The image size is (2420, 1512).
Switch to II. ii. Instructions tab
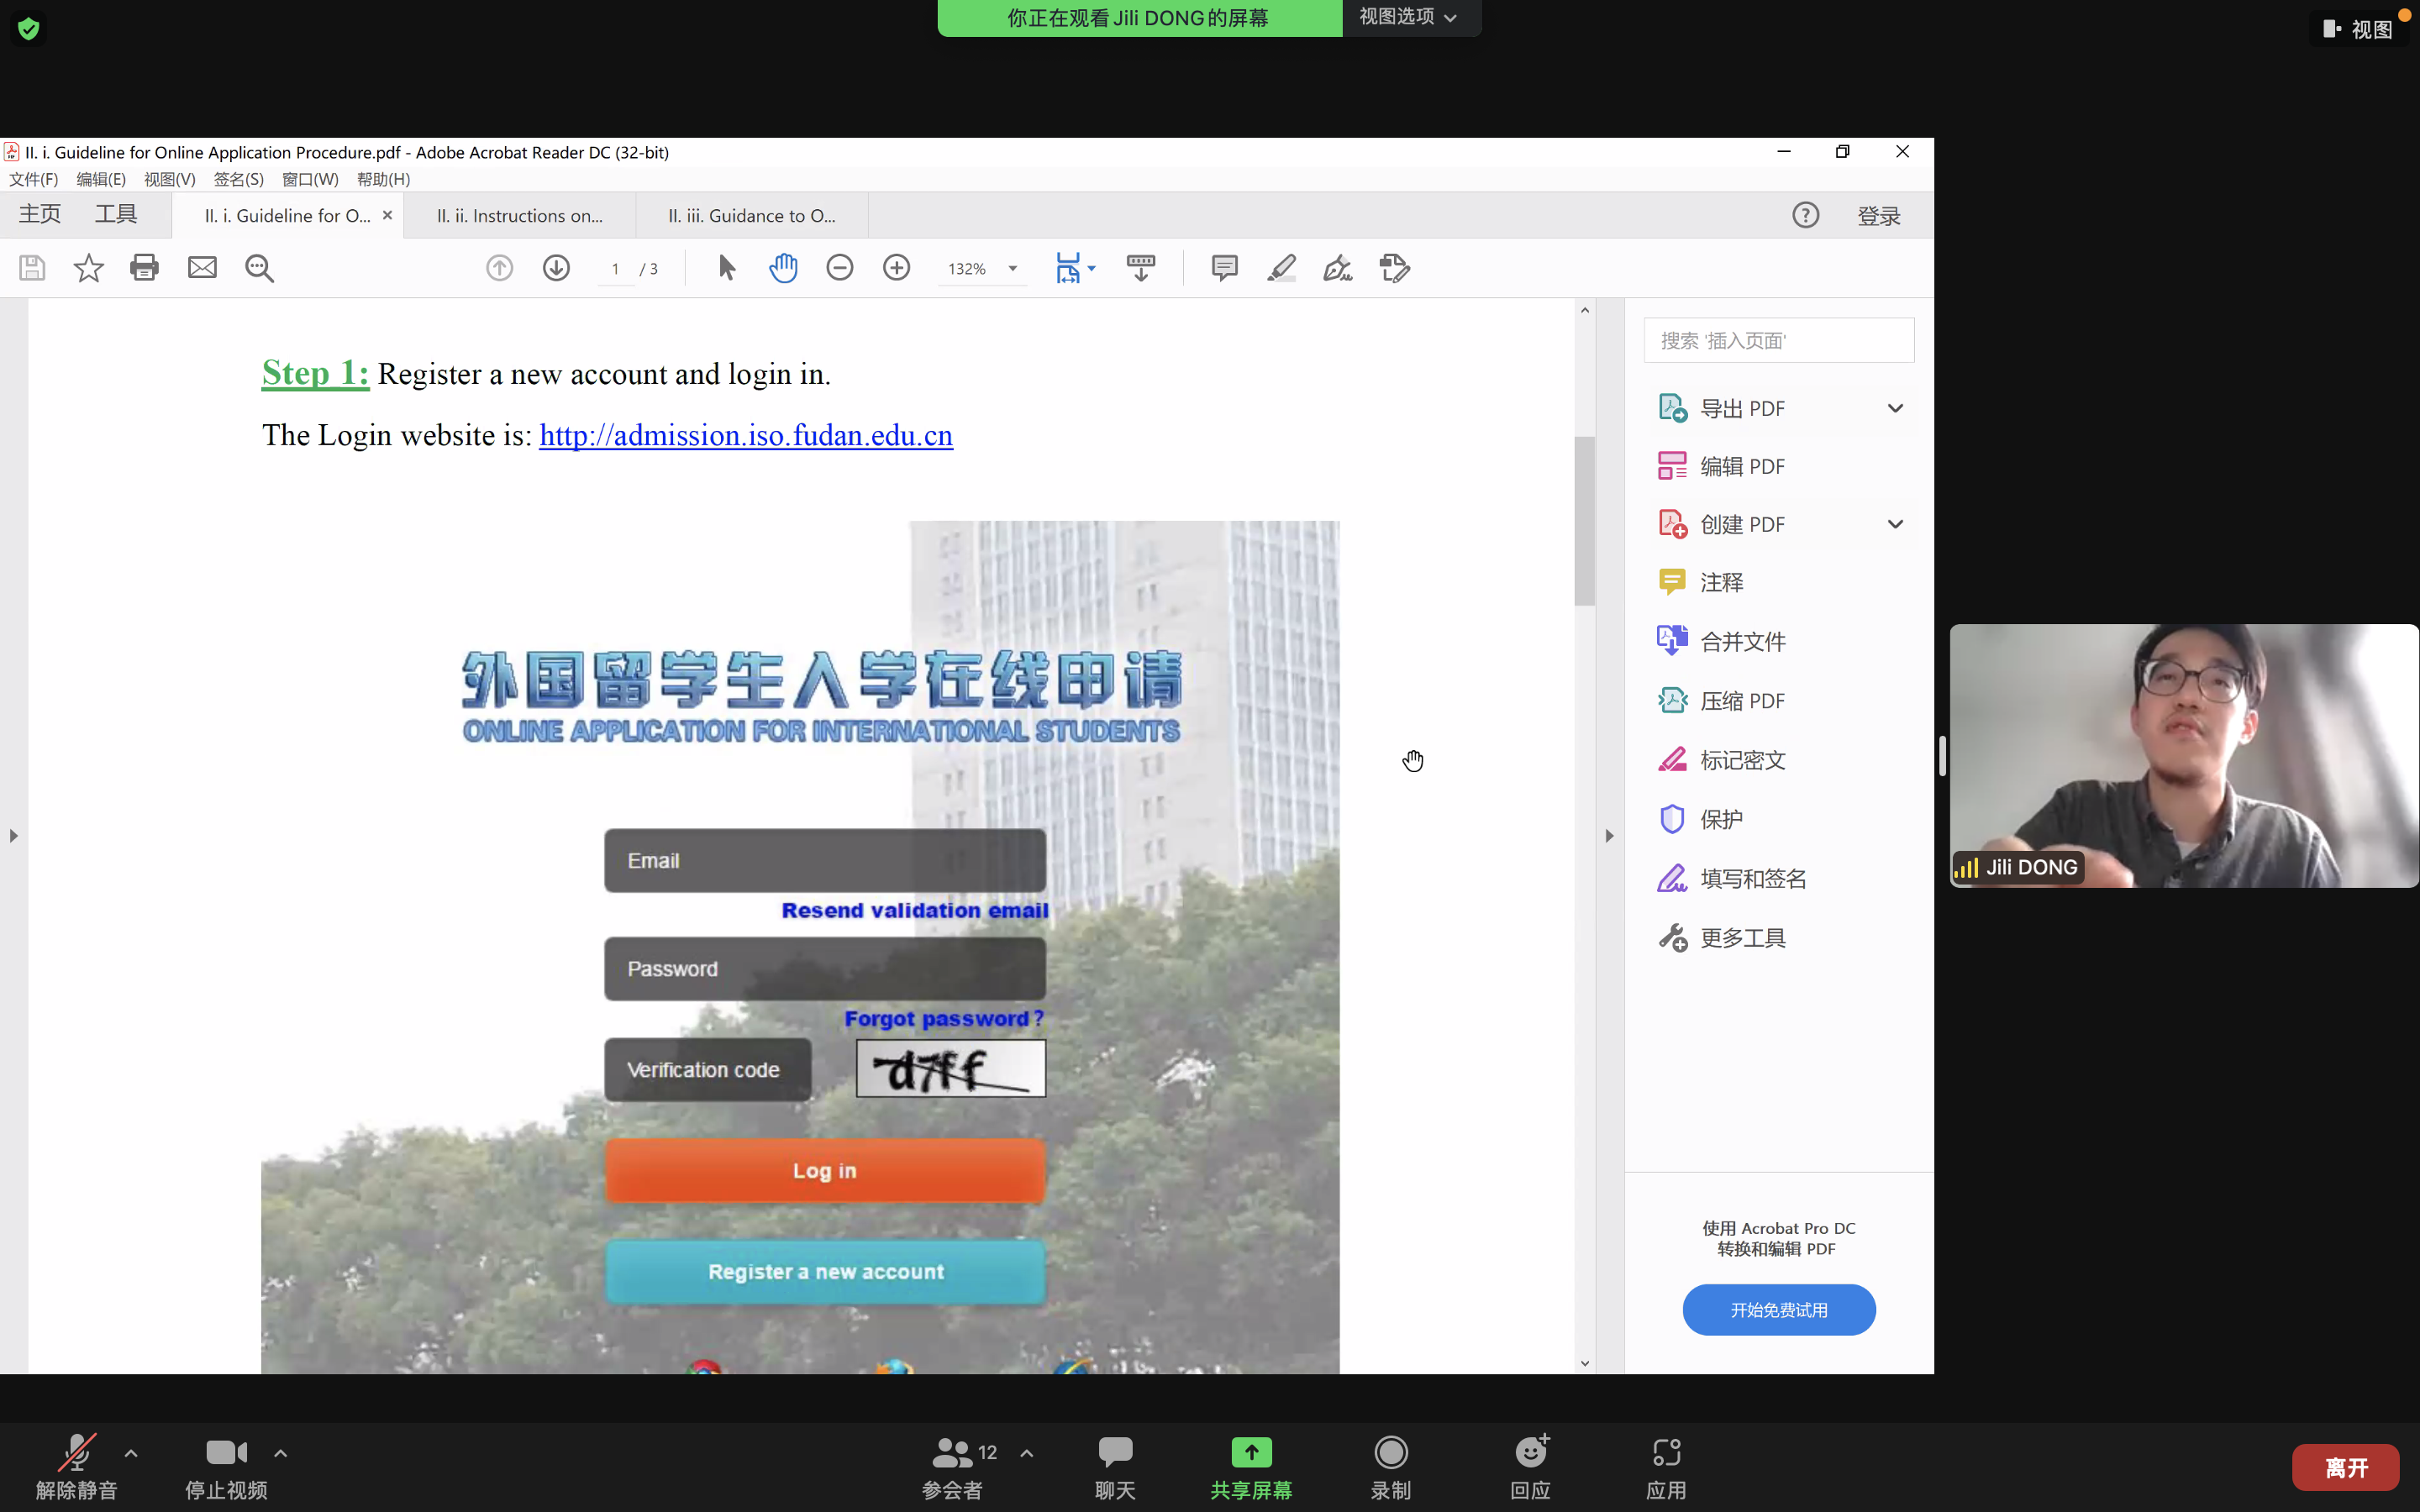coord(519,216)
